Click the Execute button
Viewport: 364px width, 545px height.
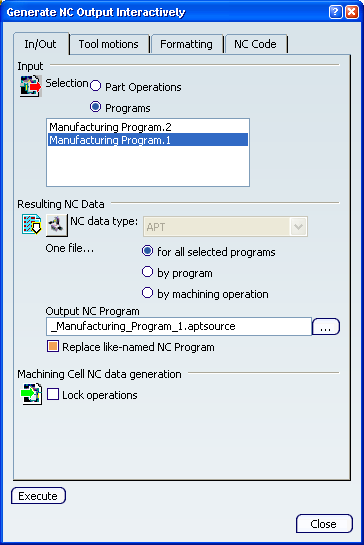[x=38, y=496]
